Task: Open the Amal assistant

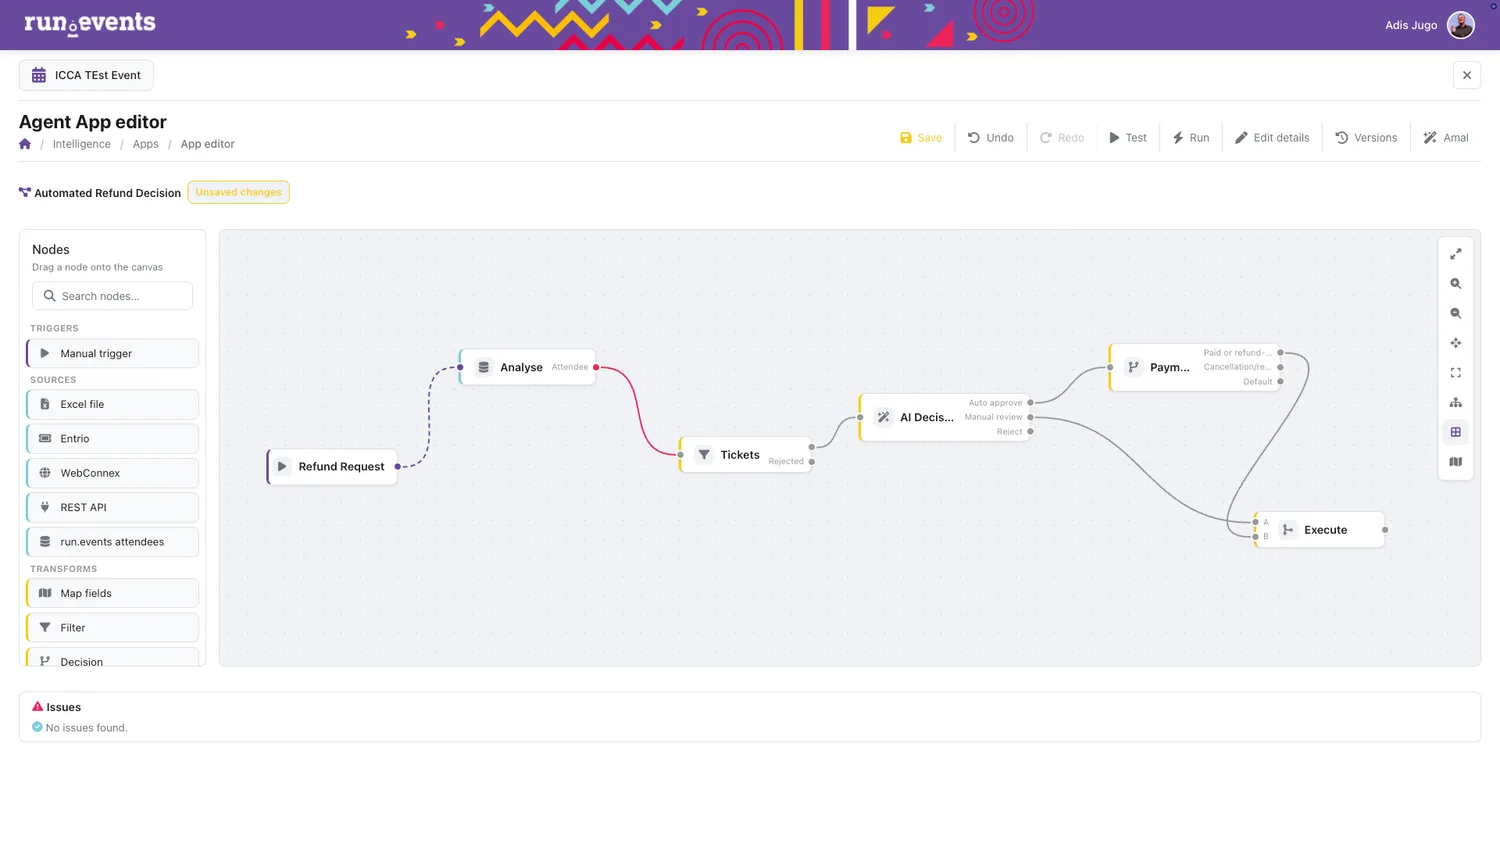Action: tap(1446, 138)
